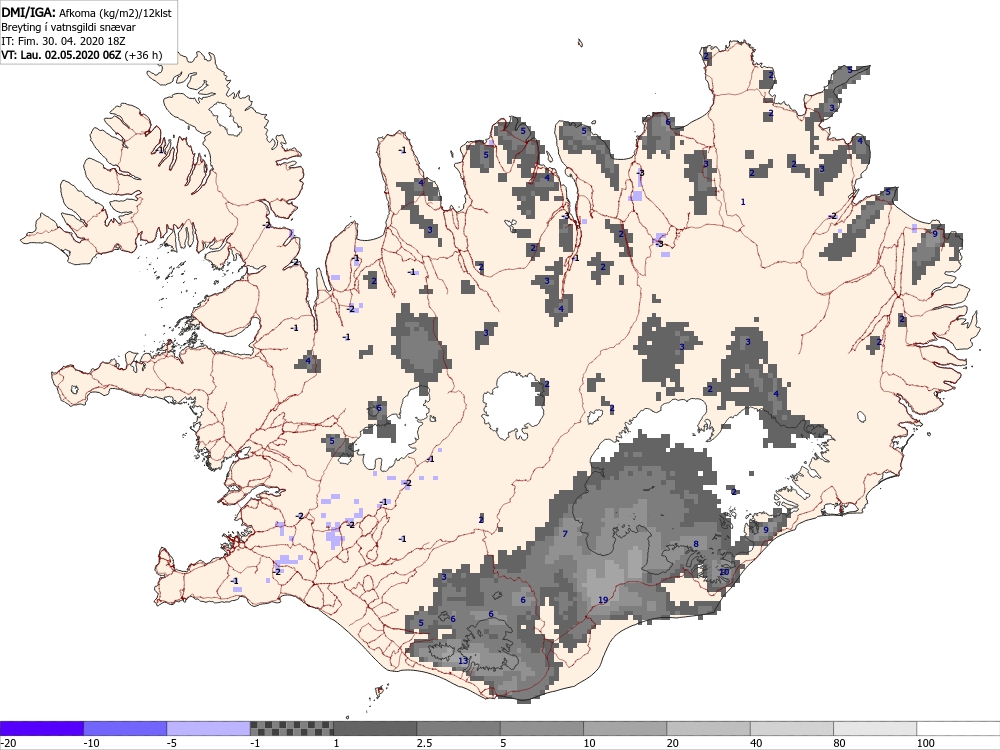Click the 'IT: Fim. 30. 04. 2020 18Z' line
Viewport: 1000px width, 750px height.
point(63,41)
